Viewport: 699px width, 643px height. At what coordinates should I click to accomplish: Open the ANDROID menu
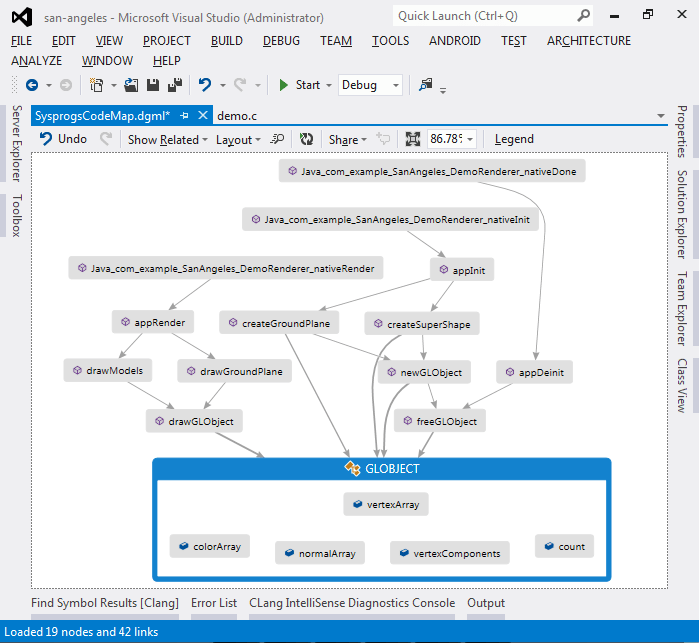pyautogui.click(x=455, y=41)
